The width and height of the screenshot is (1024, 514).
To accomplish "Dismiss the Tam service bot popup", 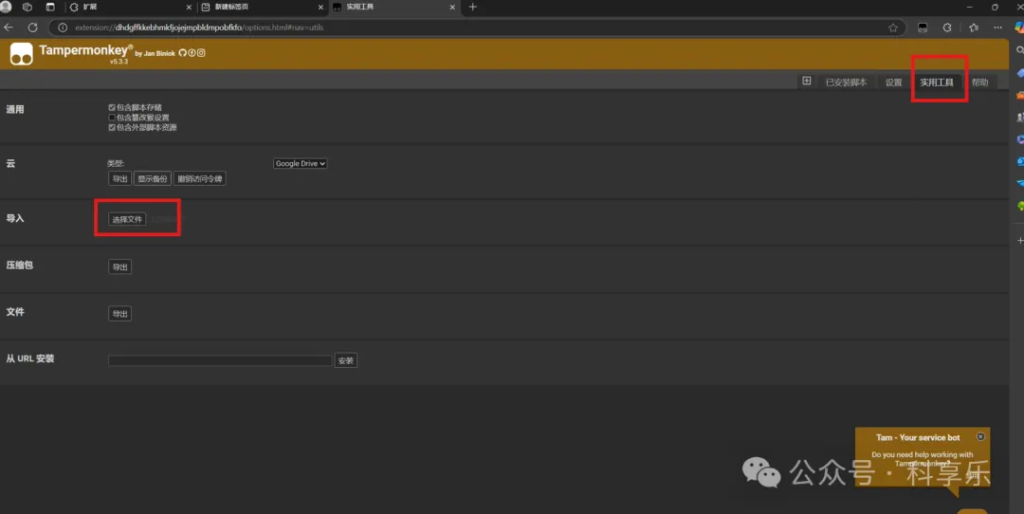I will tap(980, 436).
